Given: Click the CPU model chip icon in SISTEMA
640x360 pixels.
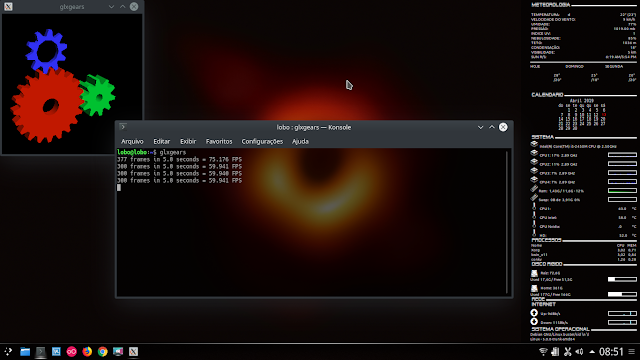Looking at the screenshot, I should coord(534,145).
